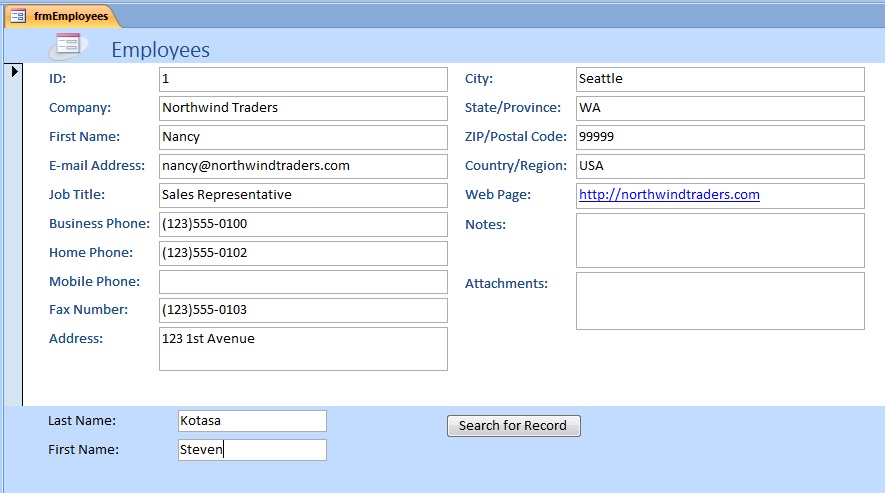This screenshot has height=493, width=885.
Task: Click the ID field containing 1
Action: coord(303,79)
